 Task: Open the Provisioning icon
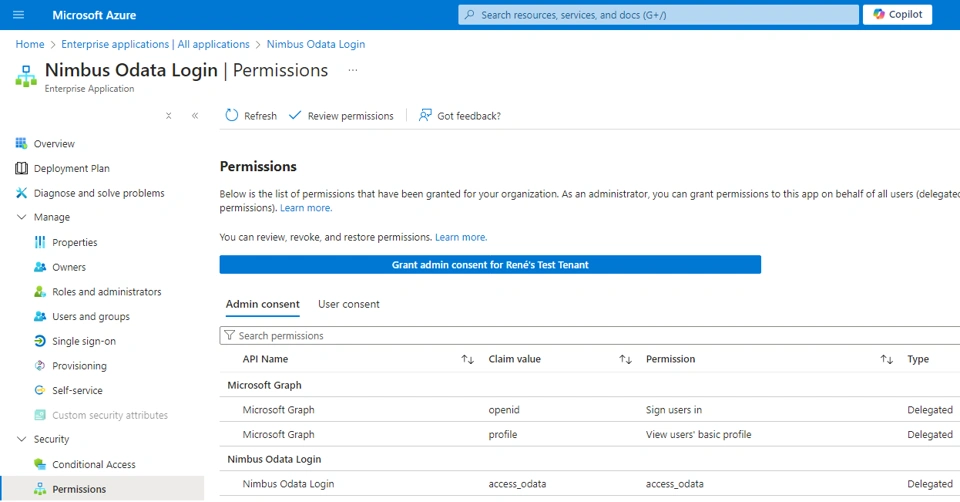40,365
